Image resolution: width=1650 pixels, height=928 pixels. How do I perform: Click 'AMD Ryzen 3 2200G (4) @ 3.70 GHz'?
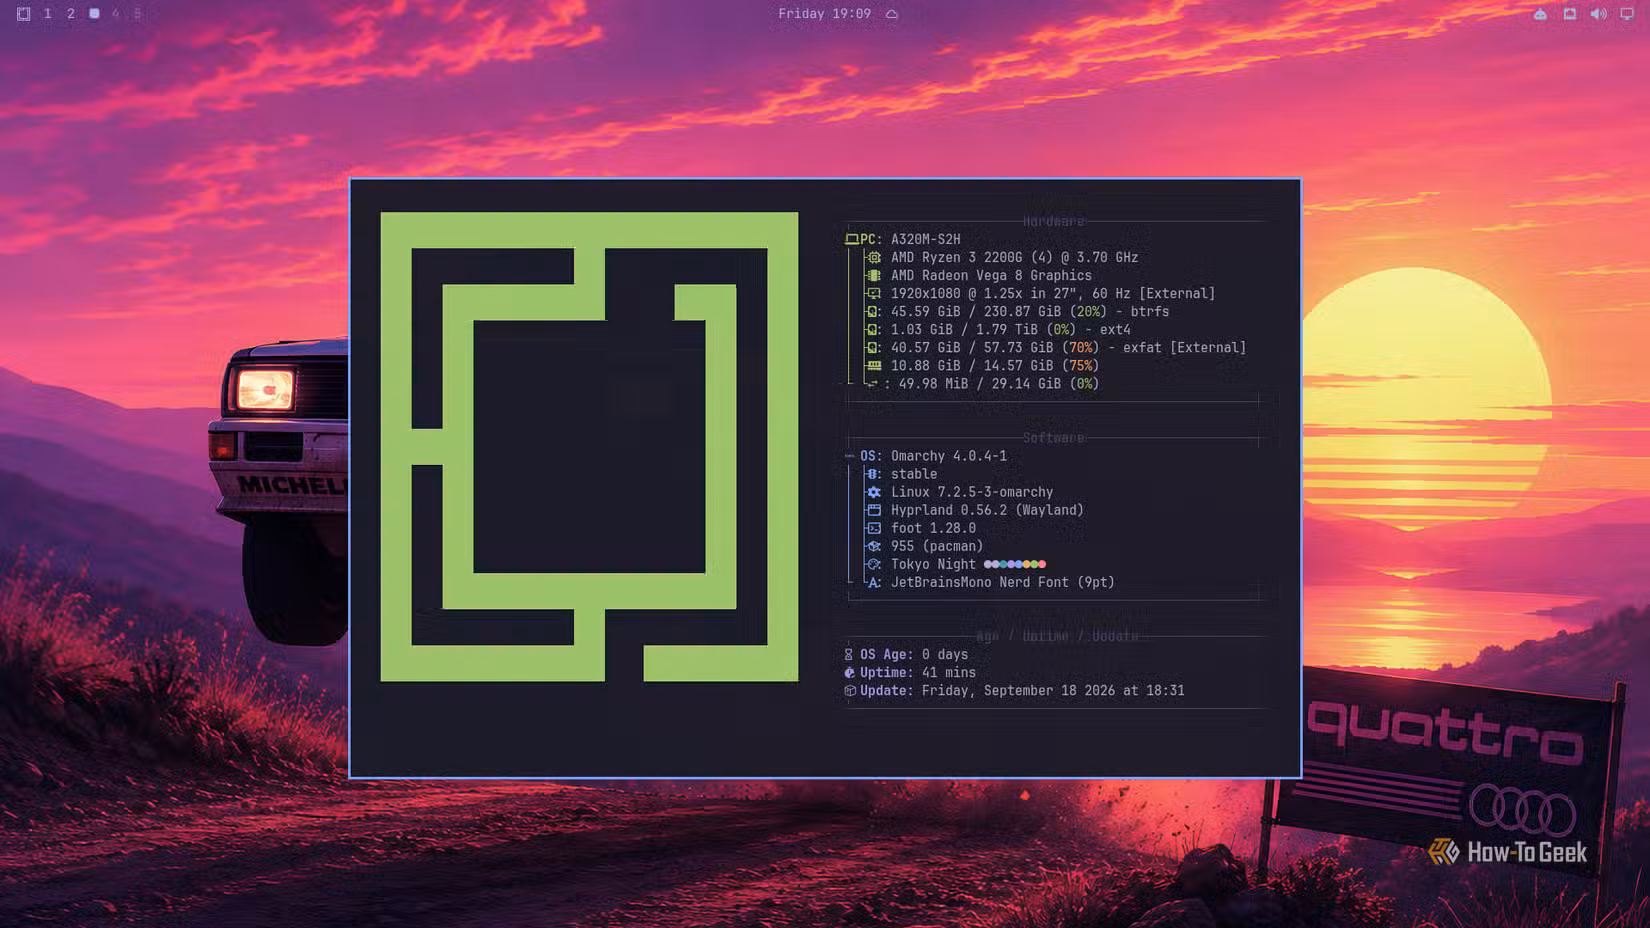[1014, 257]
